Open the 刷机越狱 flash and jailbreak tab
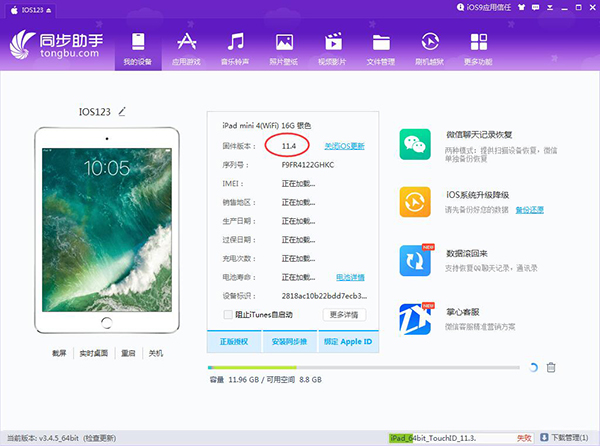 (x=430, y=49)
